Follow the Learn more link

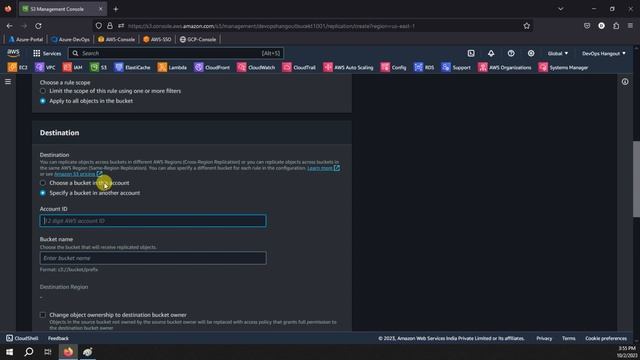coord(323,168)
